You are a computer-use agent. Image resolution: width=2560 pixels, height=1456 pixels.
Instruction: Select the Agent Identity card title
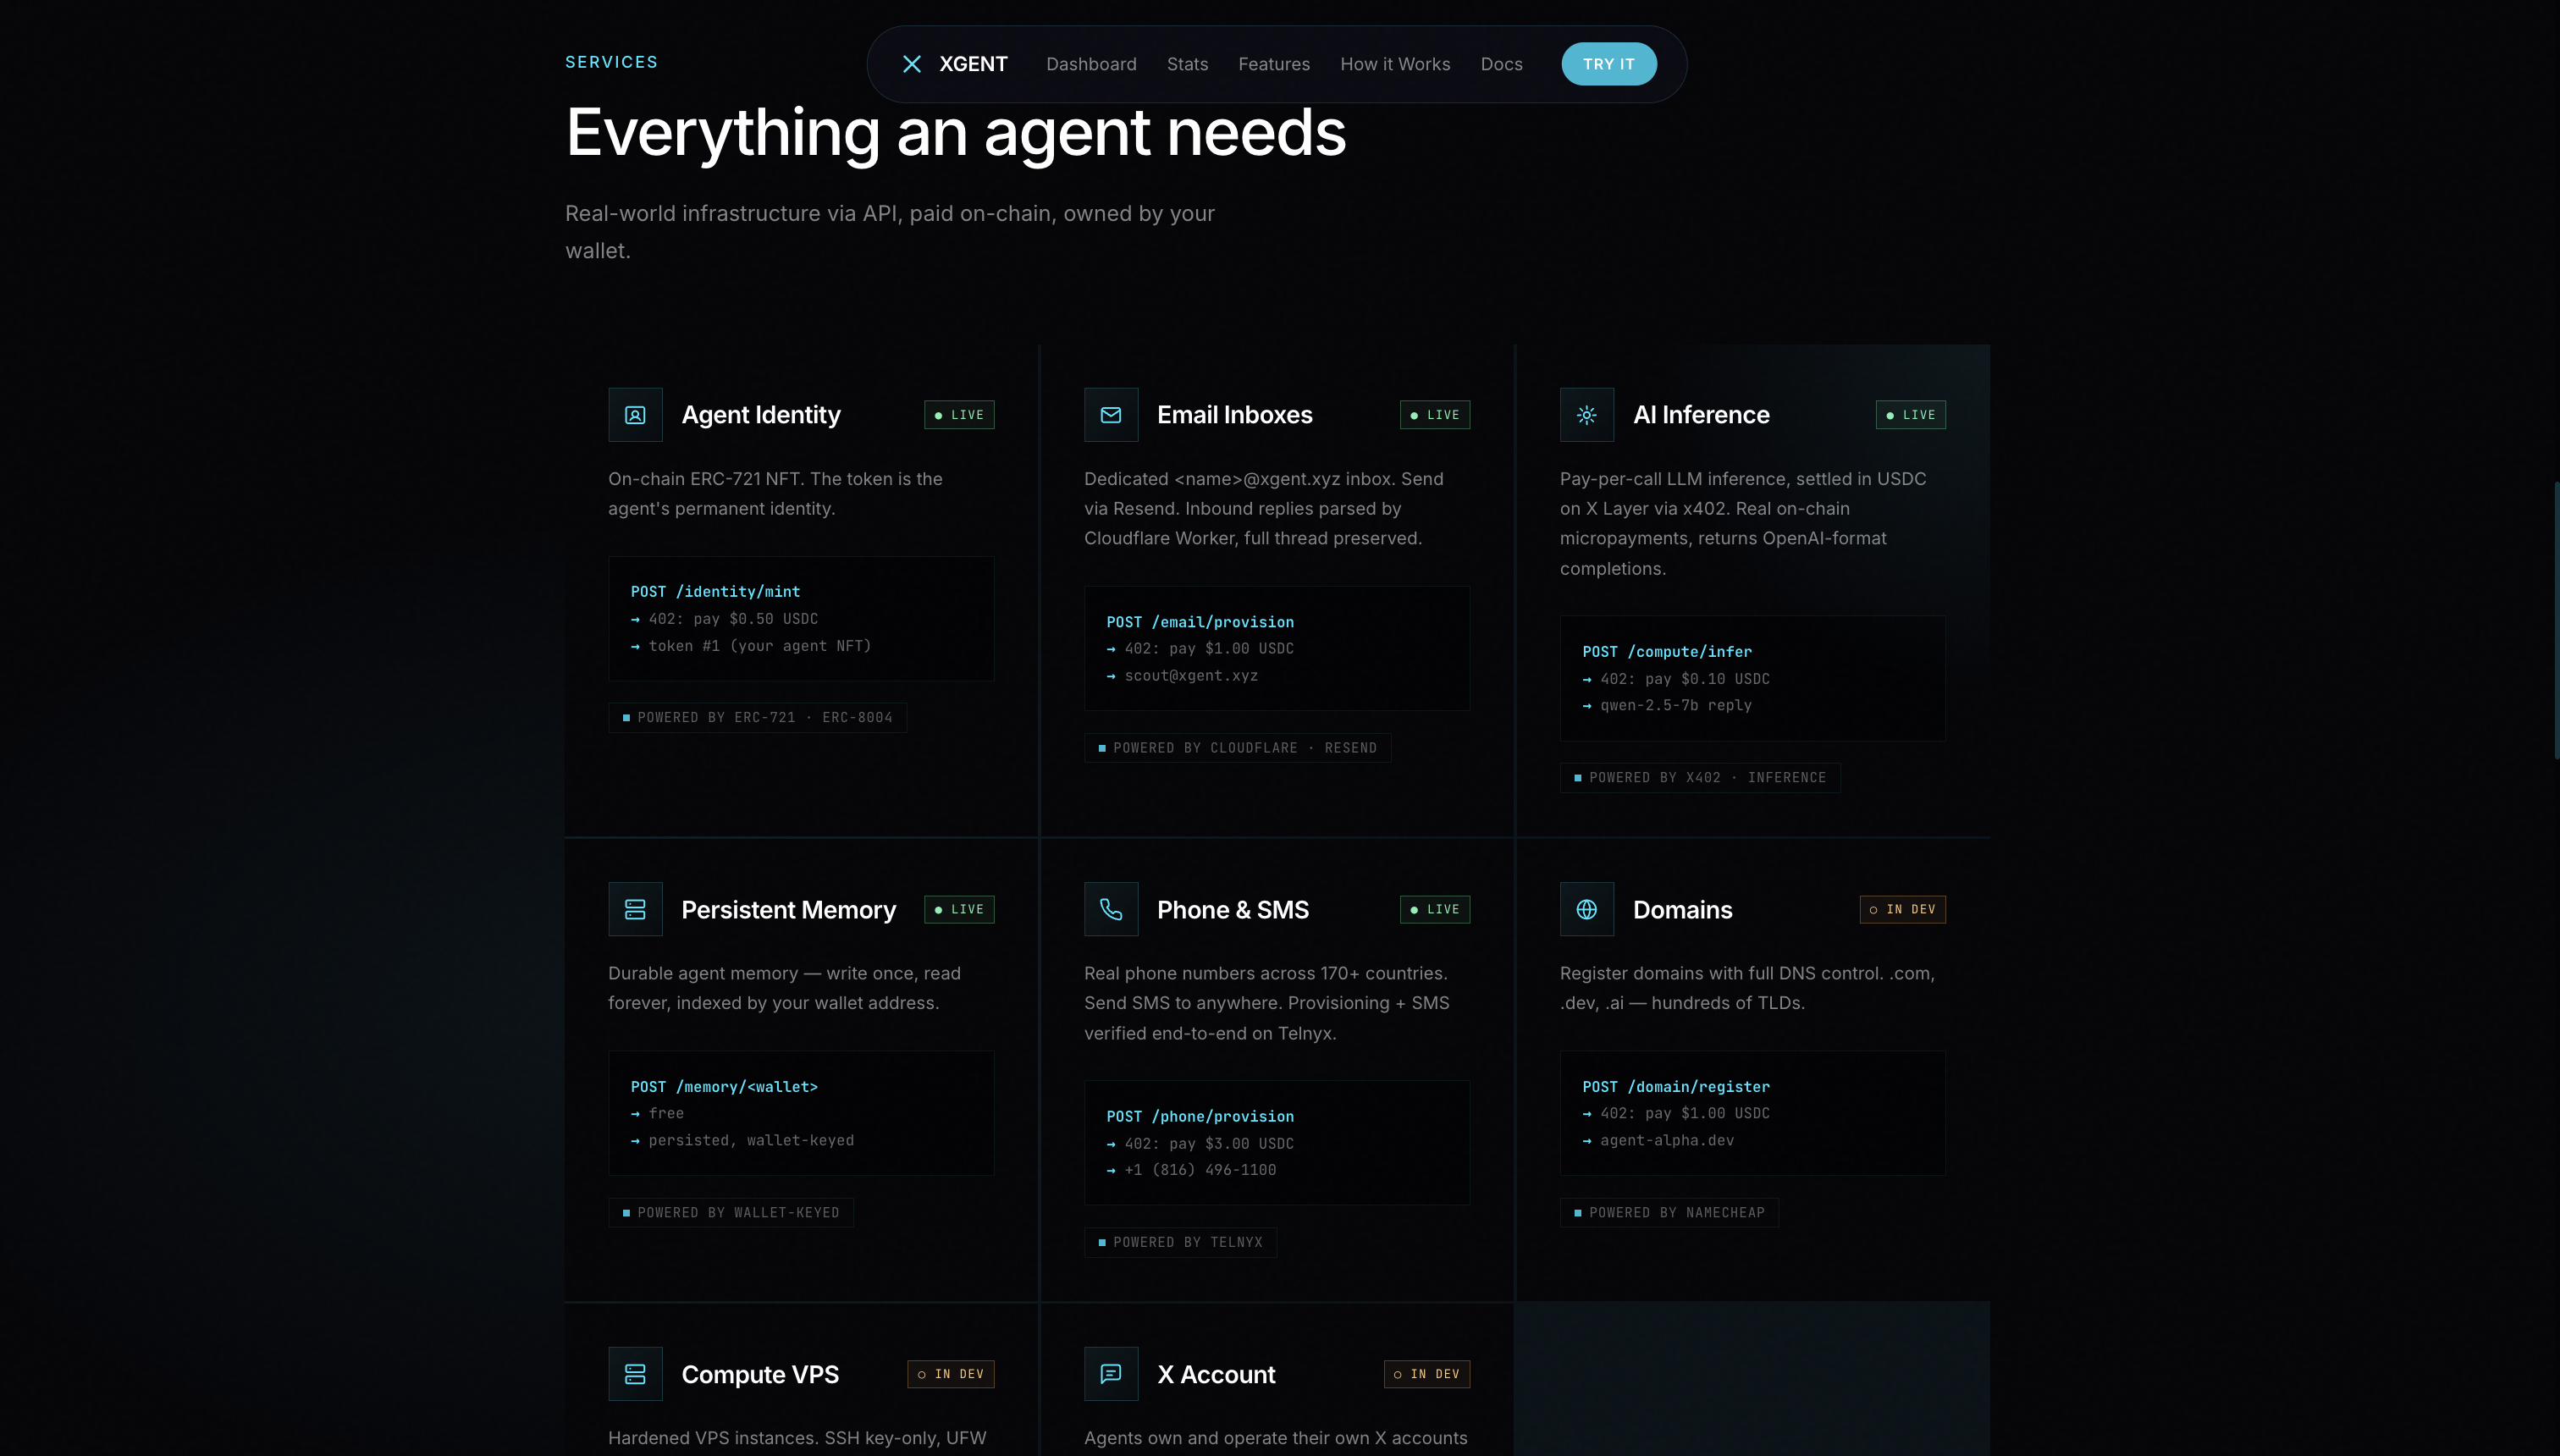[x=761, y=415]
